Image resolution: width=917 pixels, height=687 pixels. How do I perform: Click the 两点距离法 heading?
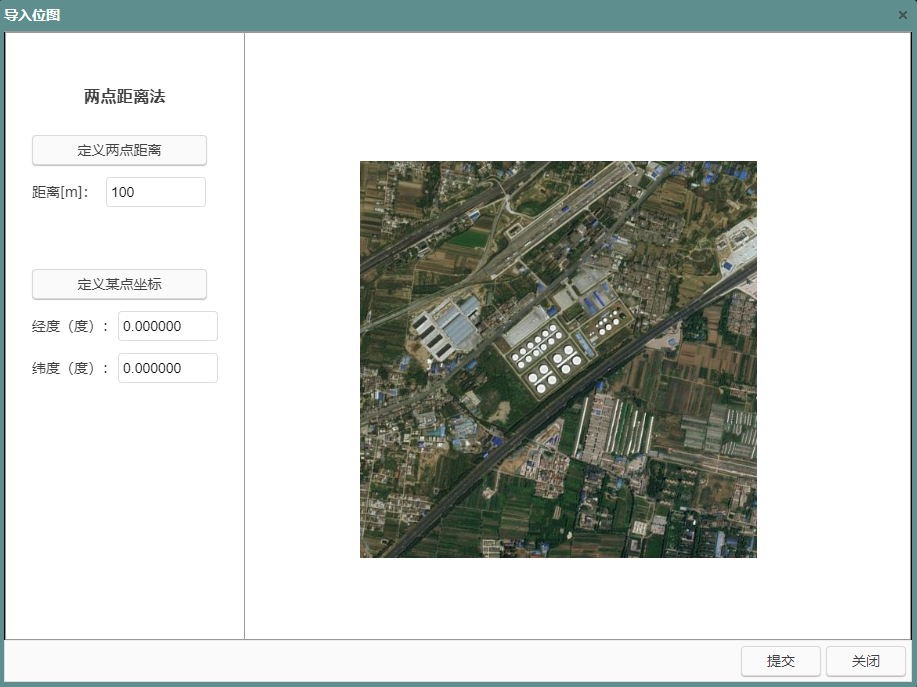coord(124,97)
